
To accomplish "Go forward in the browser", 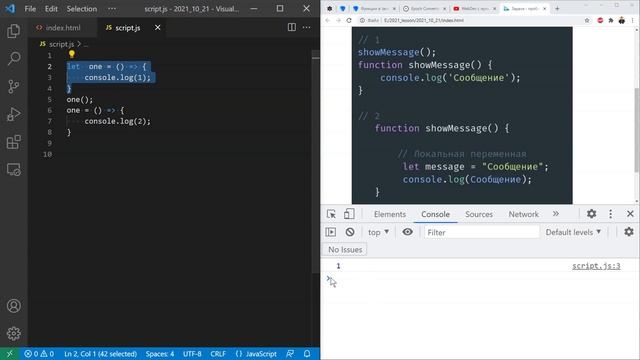I will [338, 20].
